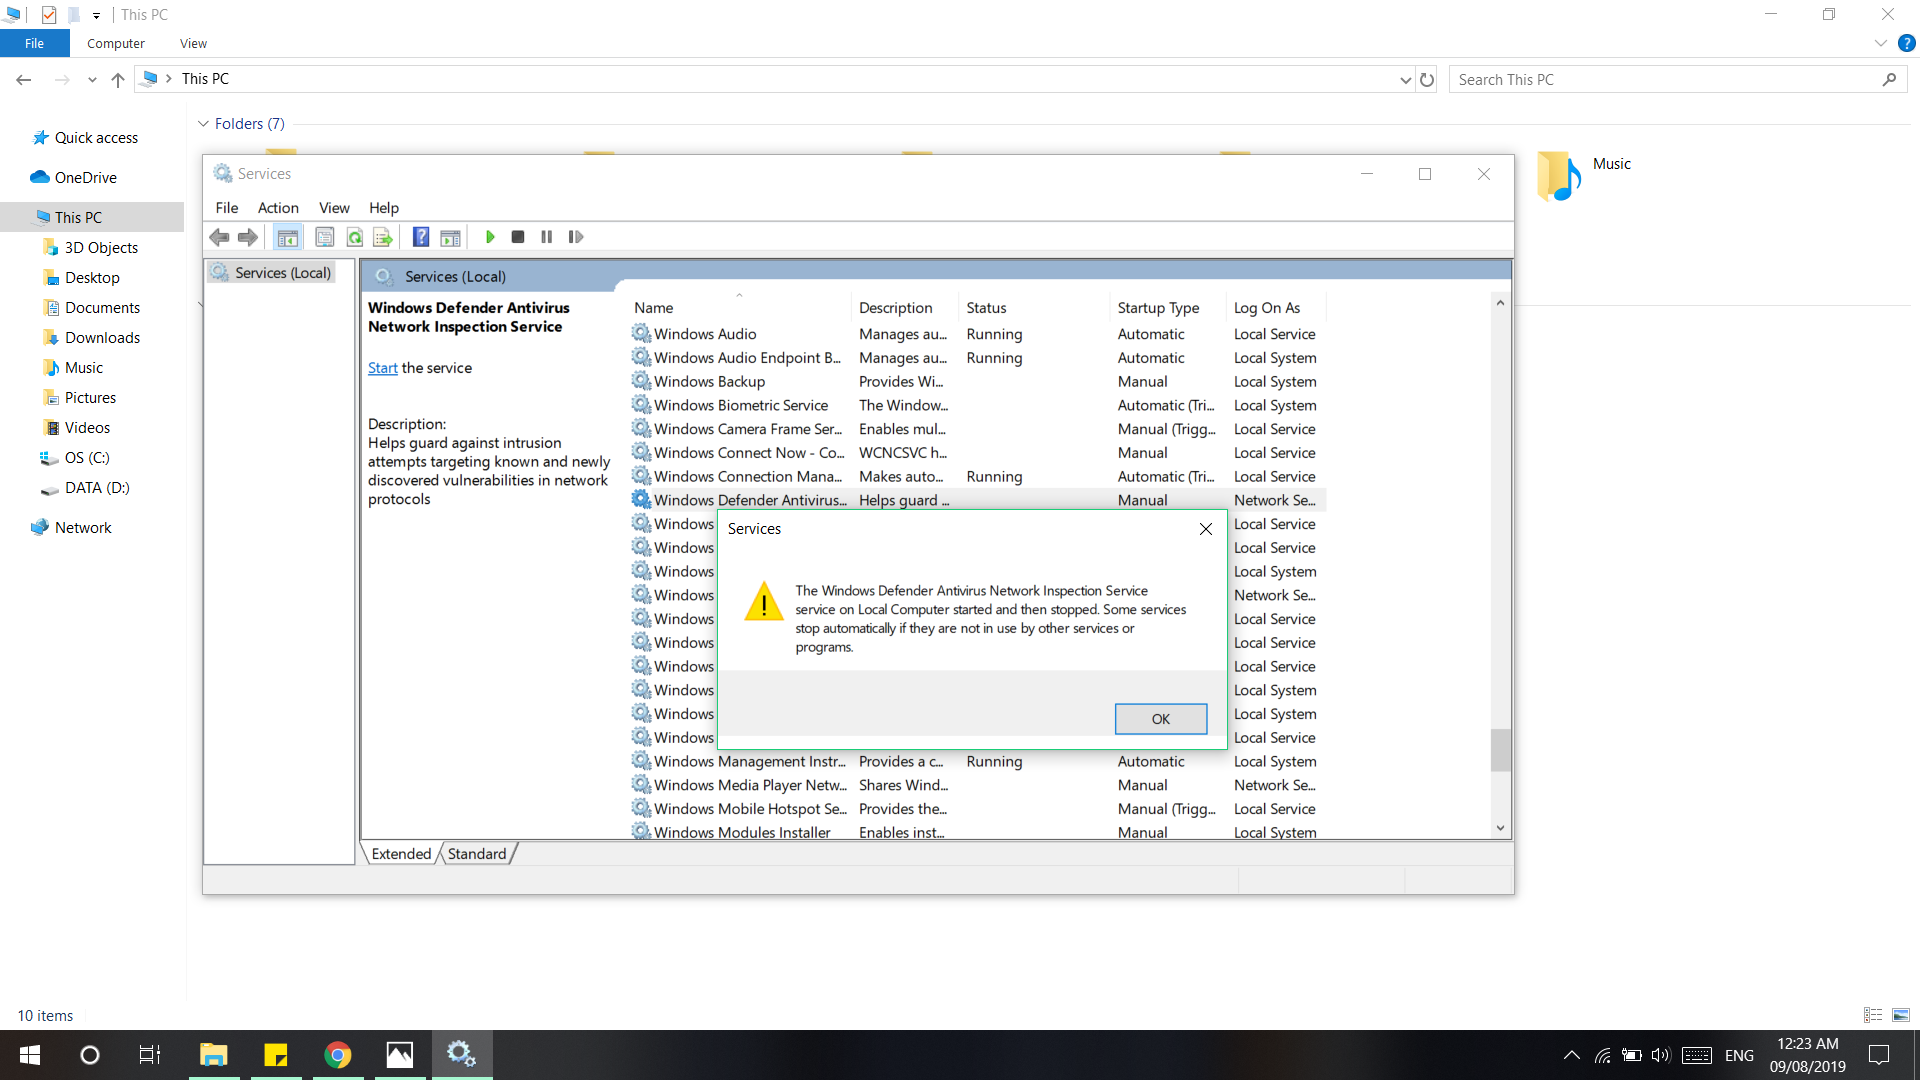Open Help menu in Services window

pyautogui.click(x=384, y=208)
